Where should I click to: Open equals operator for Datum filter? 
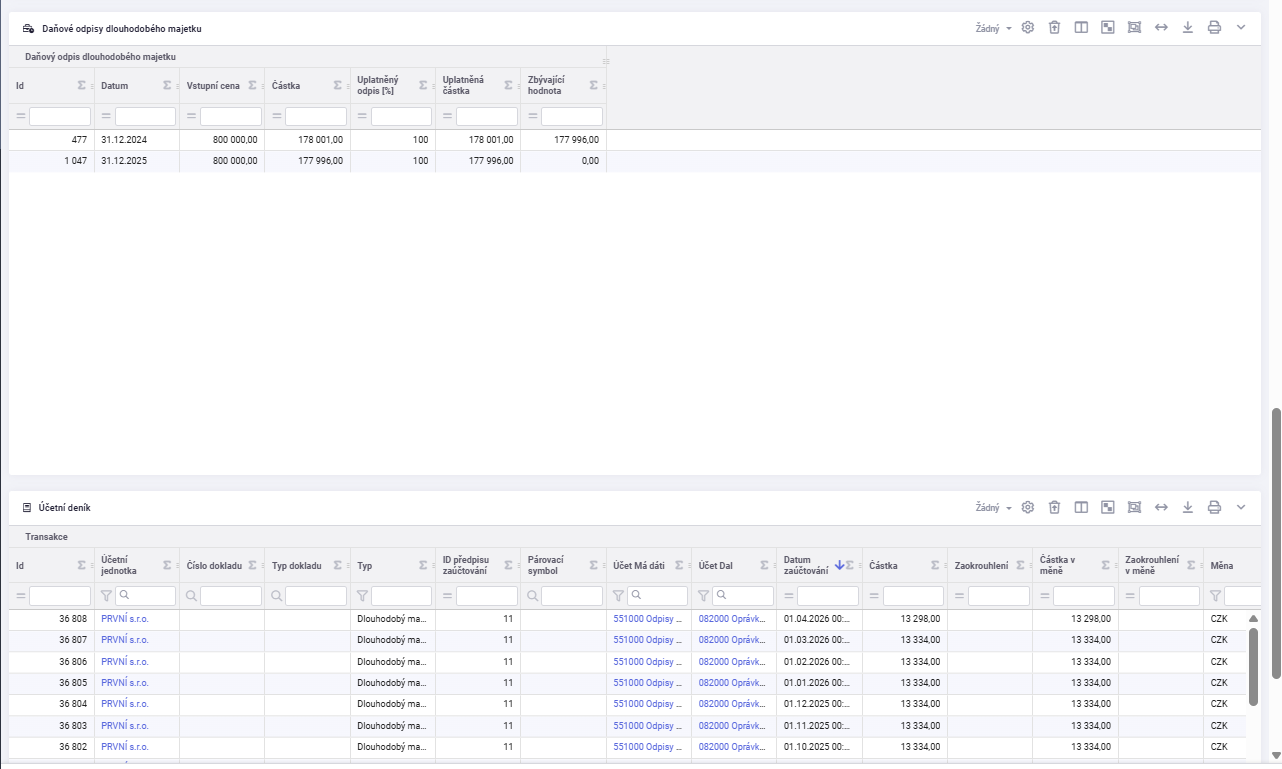[107, 117]
